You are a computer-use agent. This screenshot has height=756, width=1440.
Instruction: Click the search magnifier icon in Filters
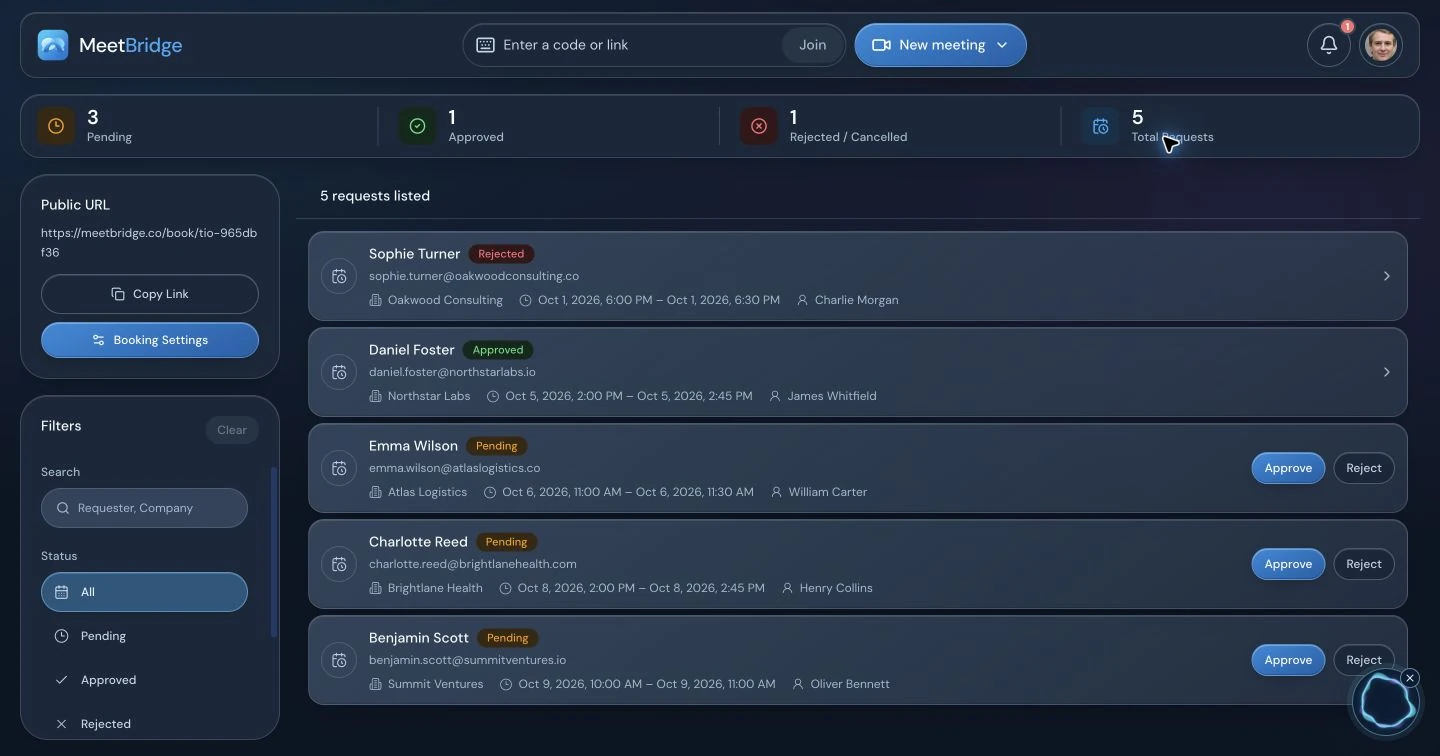(x=63, y=508)
